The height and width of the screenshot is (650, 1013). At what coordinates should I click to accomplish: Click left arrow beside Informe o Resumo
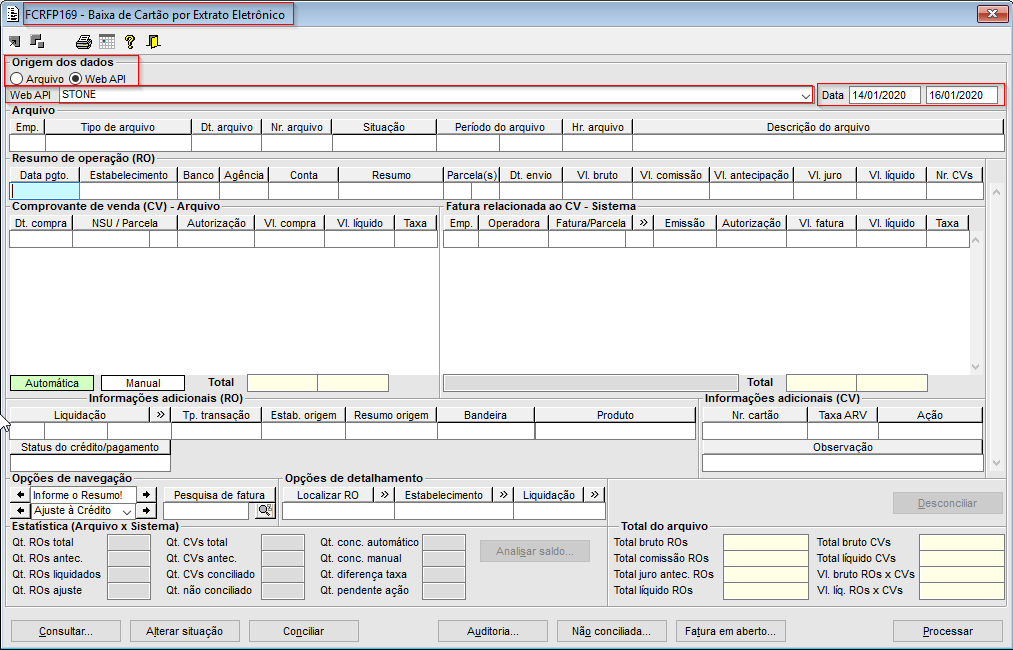(x=21, y=495)
